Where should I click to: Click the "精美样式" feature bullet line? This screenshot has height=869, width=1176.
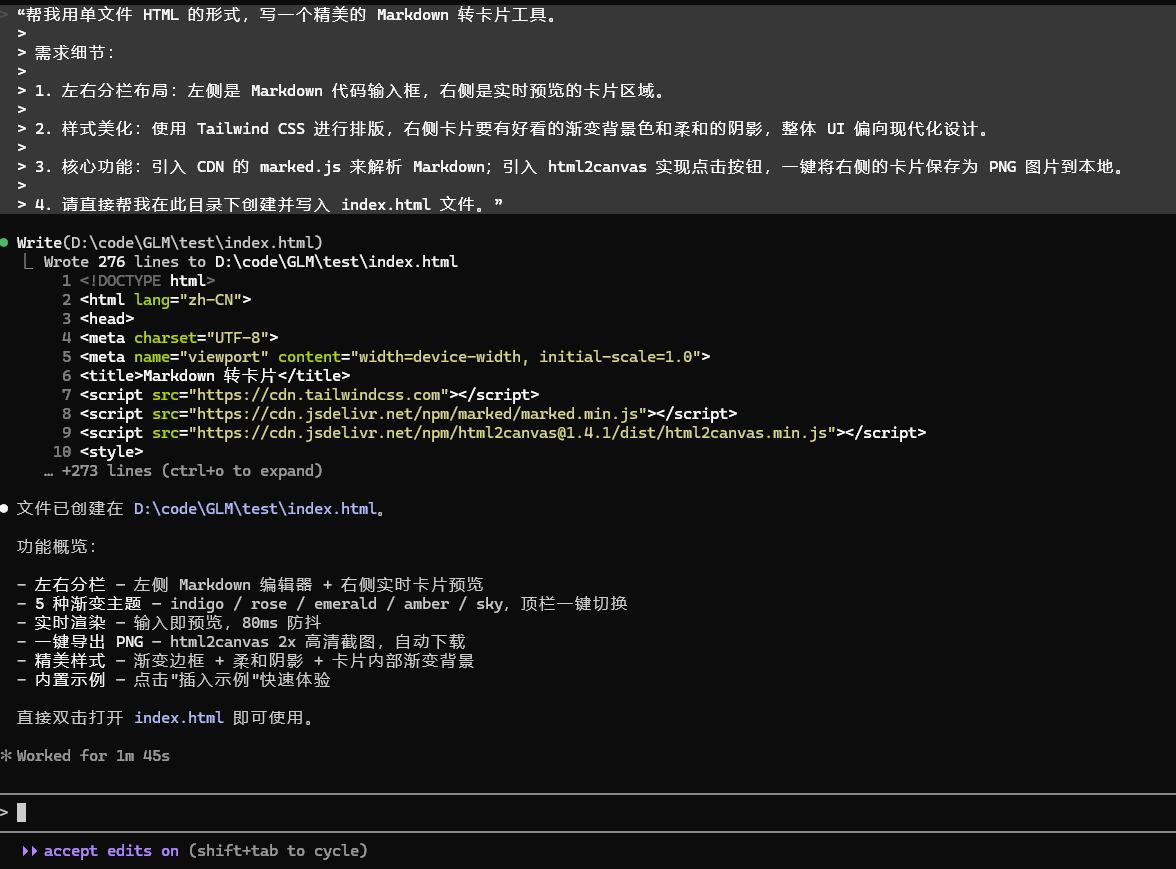tap(245, 661)
